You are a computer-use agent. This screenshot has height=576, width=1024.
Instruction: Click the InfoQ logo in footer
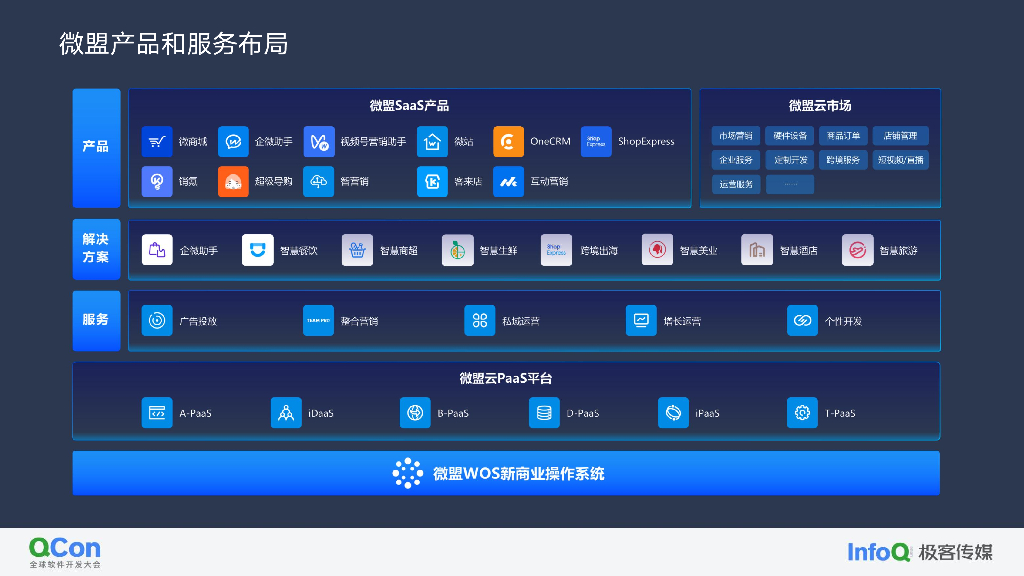(879, 552)
